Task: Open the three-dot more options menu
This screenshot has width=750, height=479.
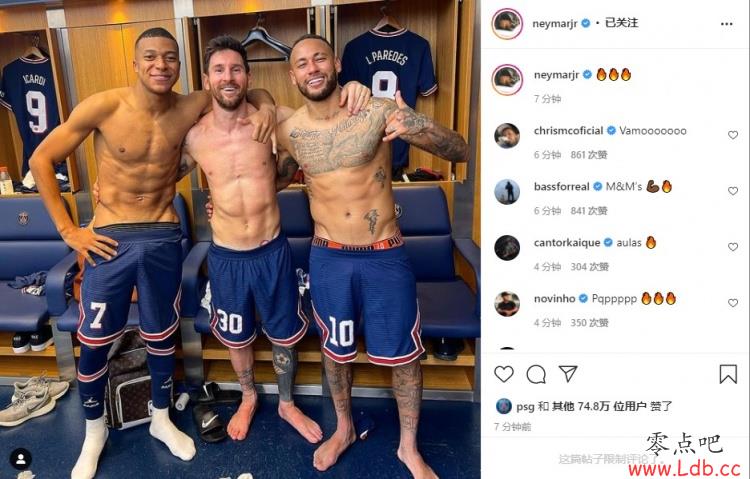Action: pos(726,24)
